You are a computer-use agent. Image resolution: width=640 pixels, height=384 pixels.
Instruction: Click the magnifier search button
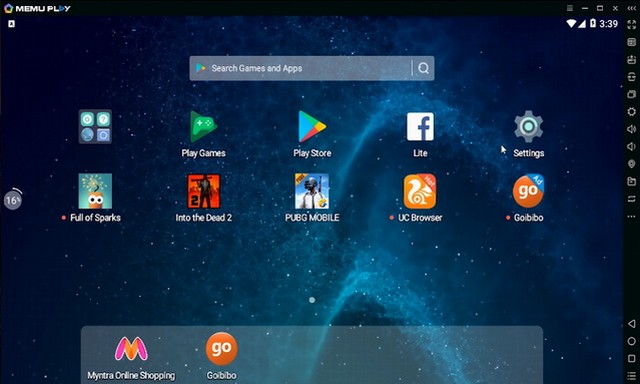[424, 68]
